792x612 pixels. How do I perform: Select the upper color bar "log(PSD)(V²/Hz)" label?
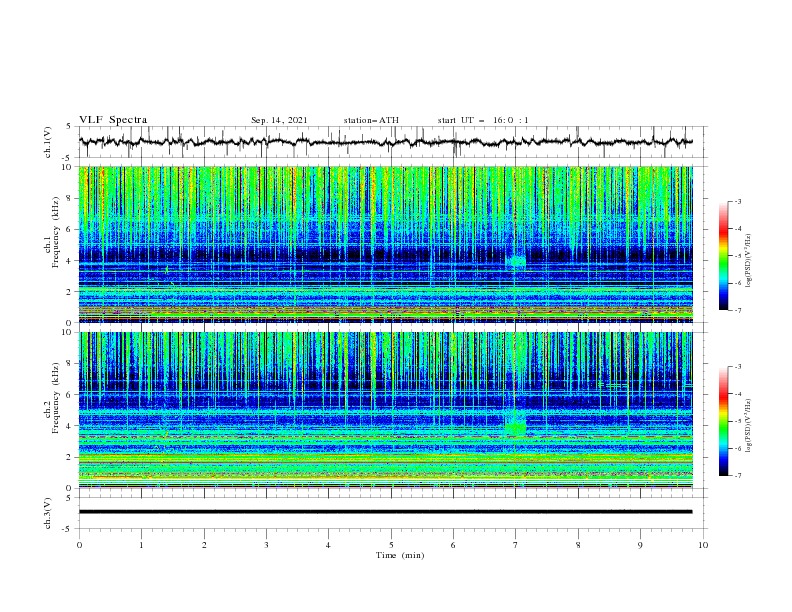tap(749, 261)
